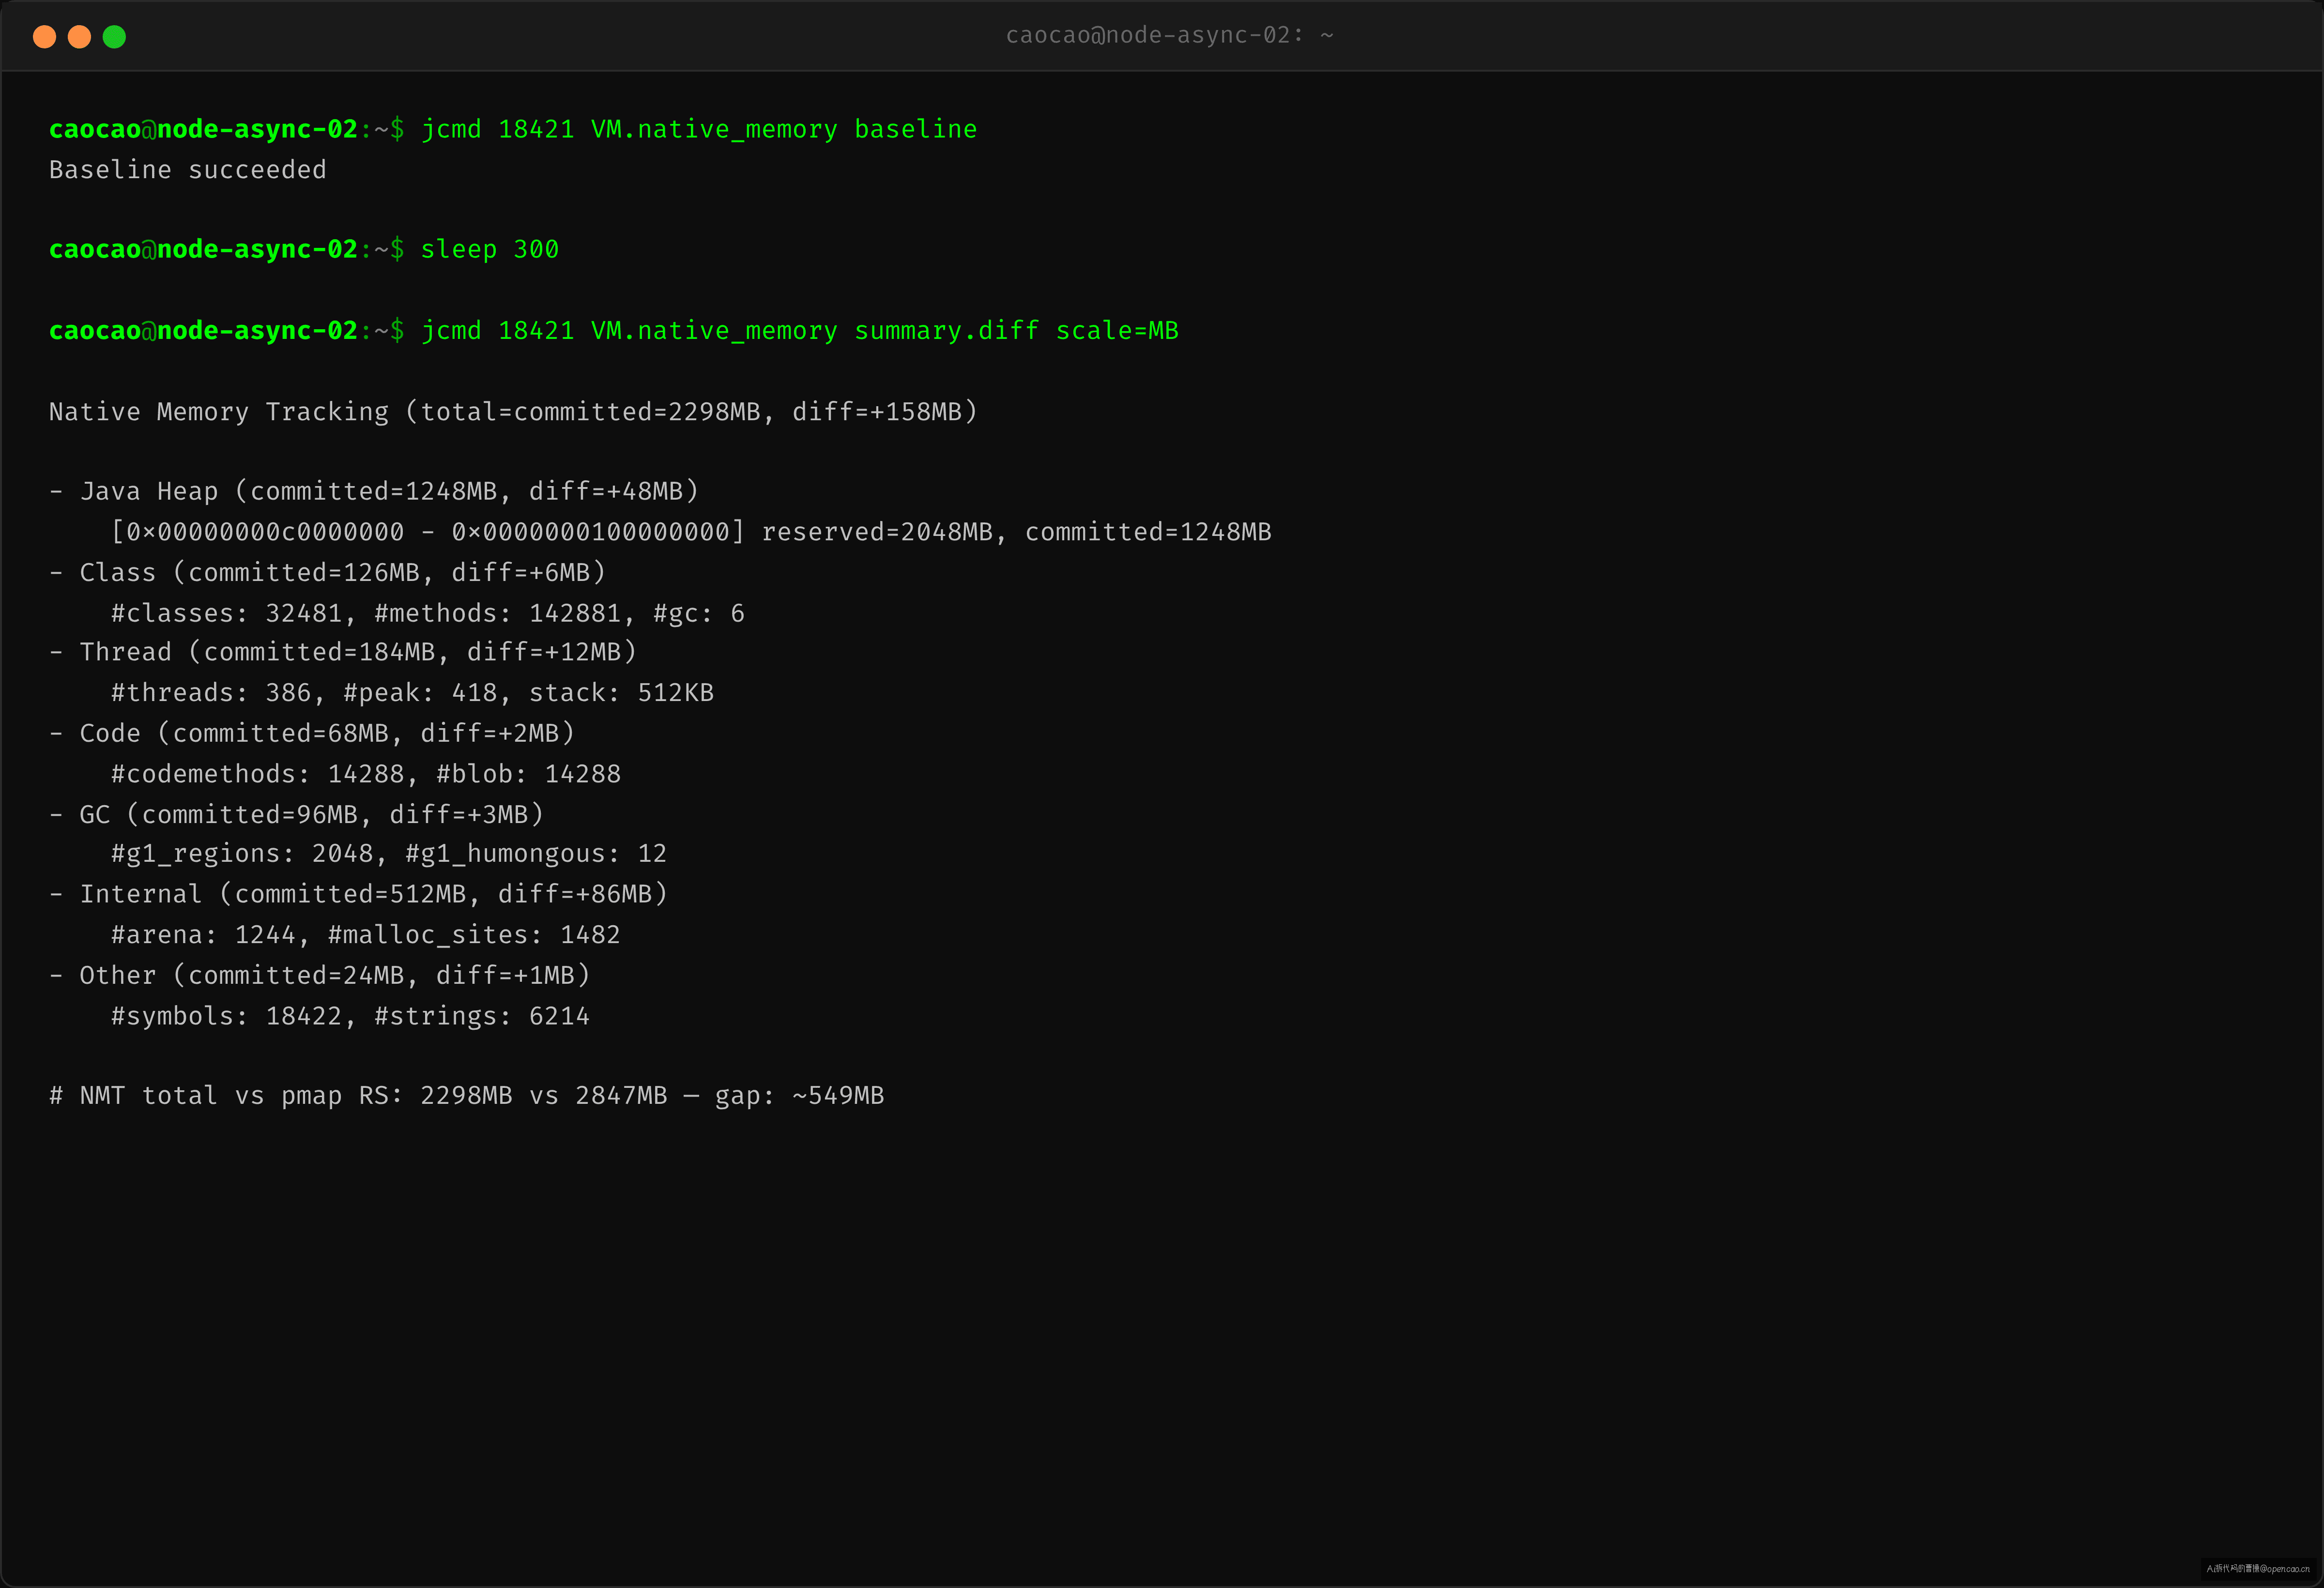Click the '#codemethods: 14288' detail line

point(366,774)
